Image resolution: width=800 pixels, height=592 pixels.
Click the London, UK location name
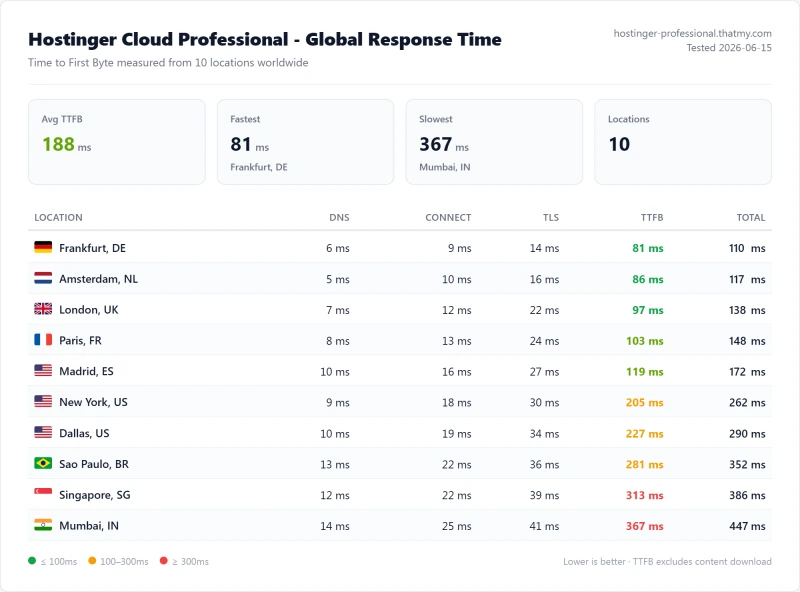point(89,310)
